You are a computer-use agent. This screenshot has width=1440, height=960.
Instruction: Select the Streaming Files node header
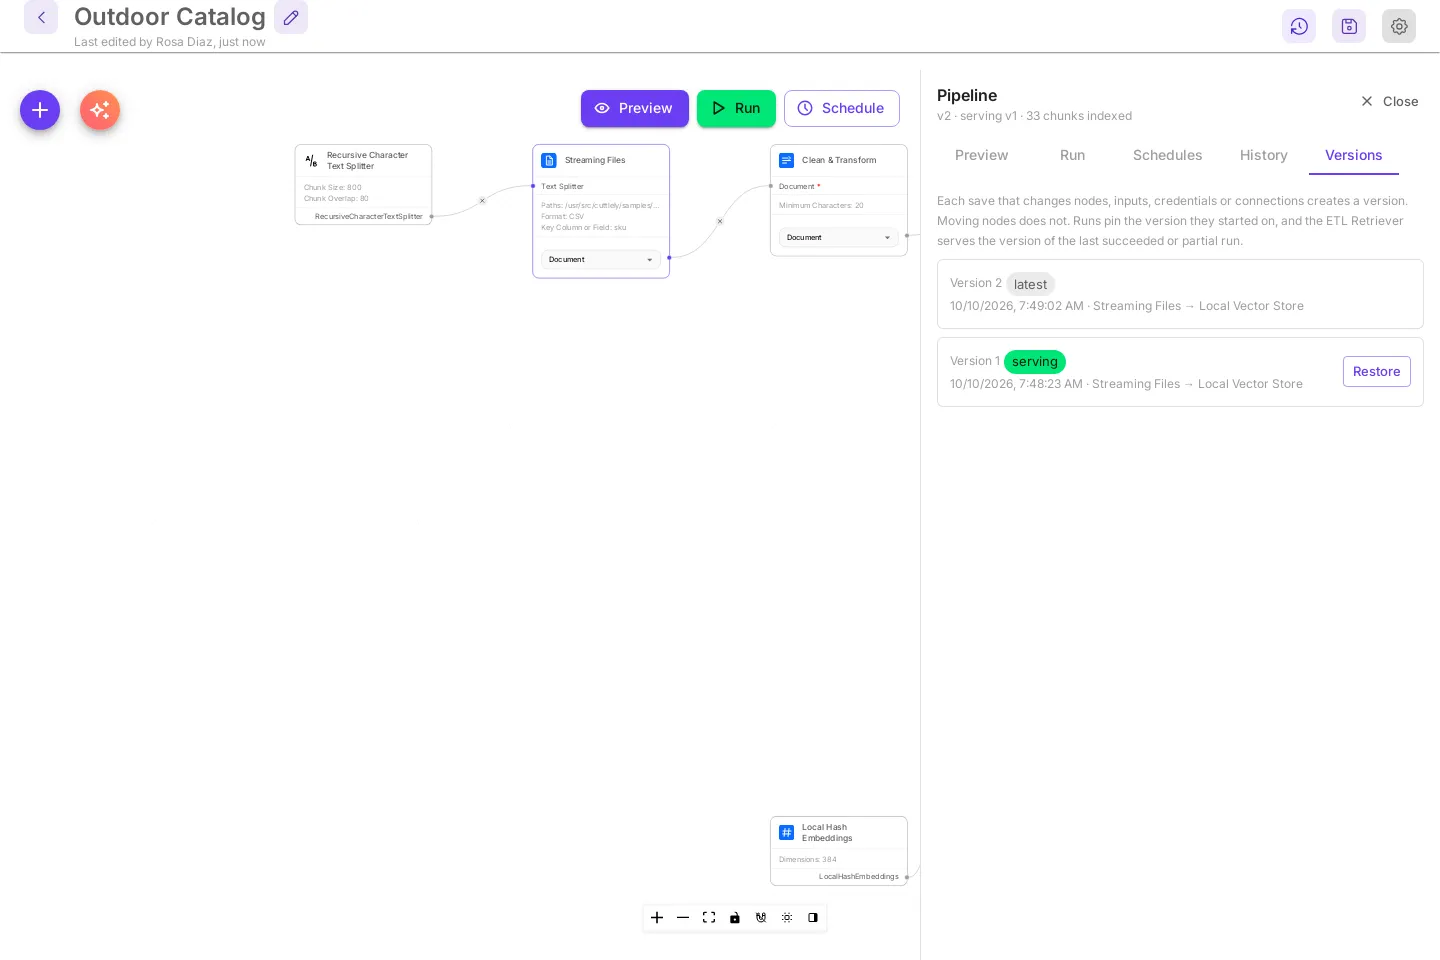601,160
